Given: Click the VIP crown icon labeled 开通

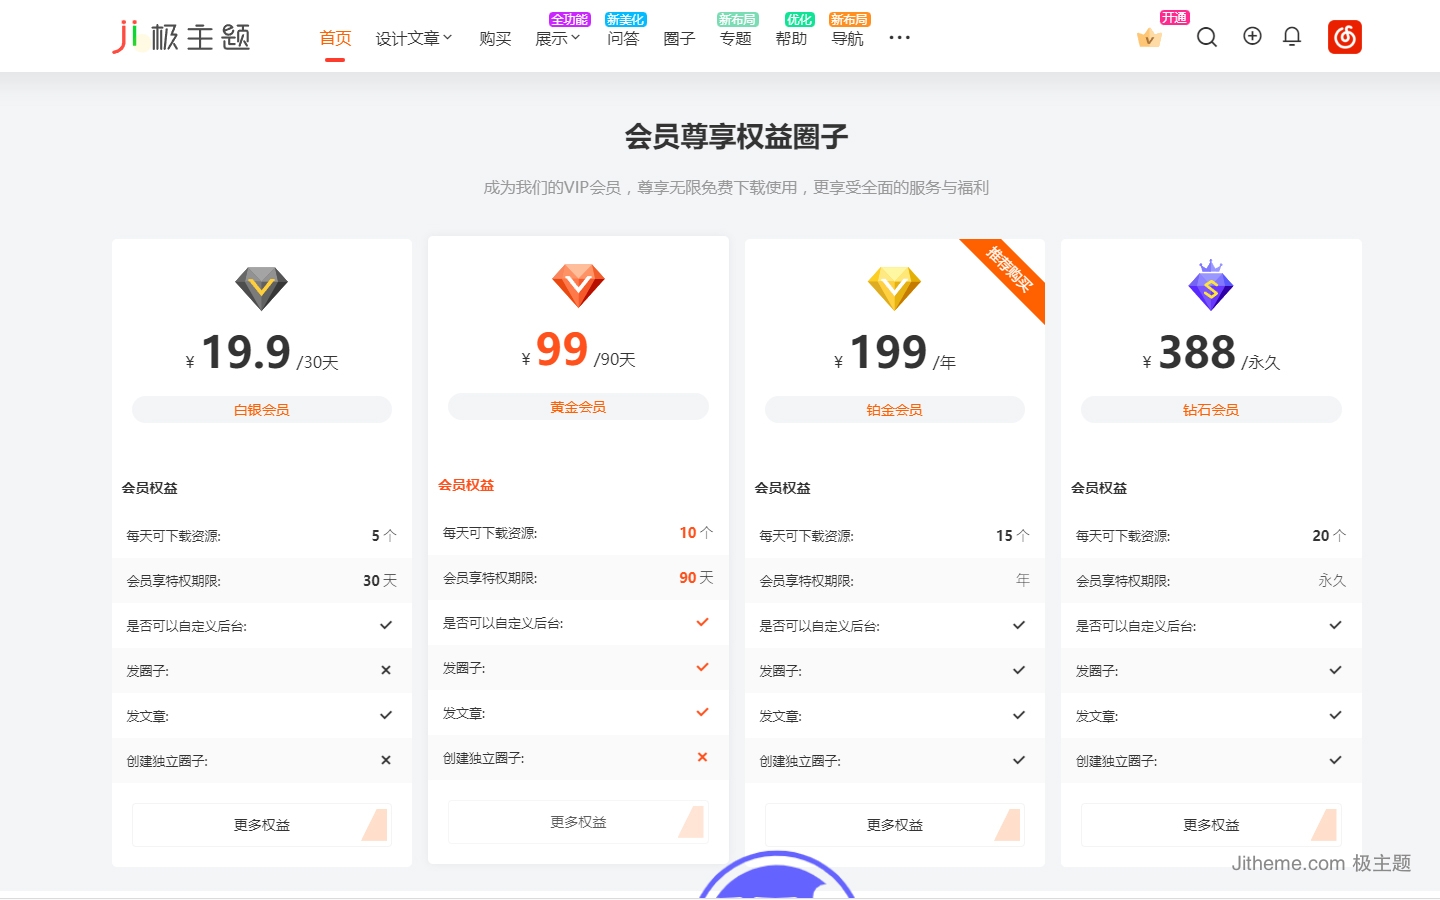Looking at the screenshot, I should coord(1150,38).
